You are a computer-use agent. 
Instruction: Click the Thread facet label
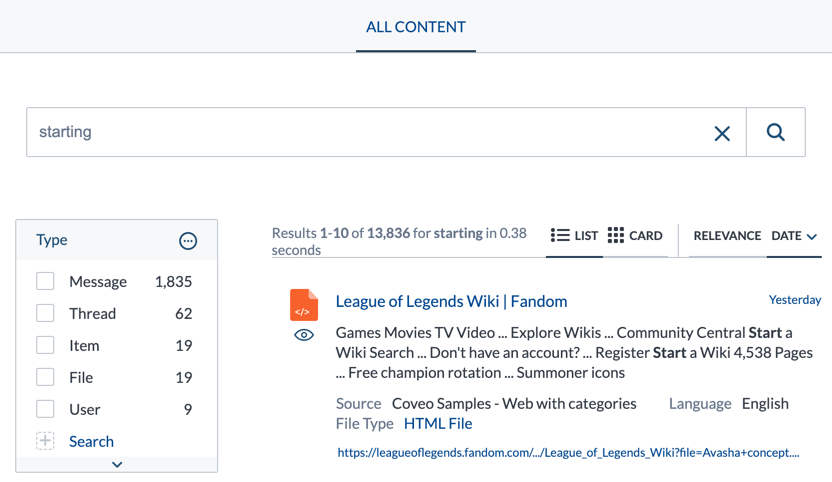tap(92, 313)
